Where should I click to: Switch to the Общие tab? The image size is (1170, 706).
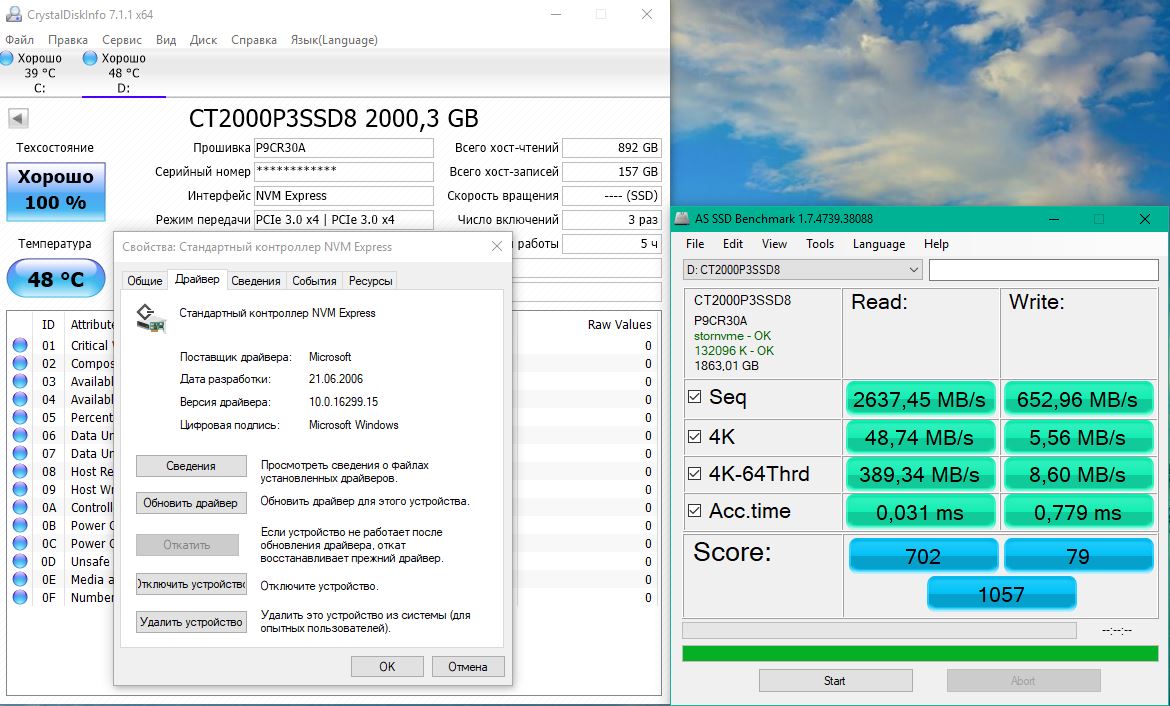[145, 281]
